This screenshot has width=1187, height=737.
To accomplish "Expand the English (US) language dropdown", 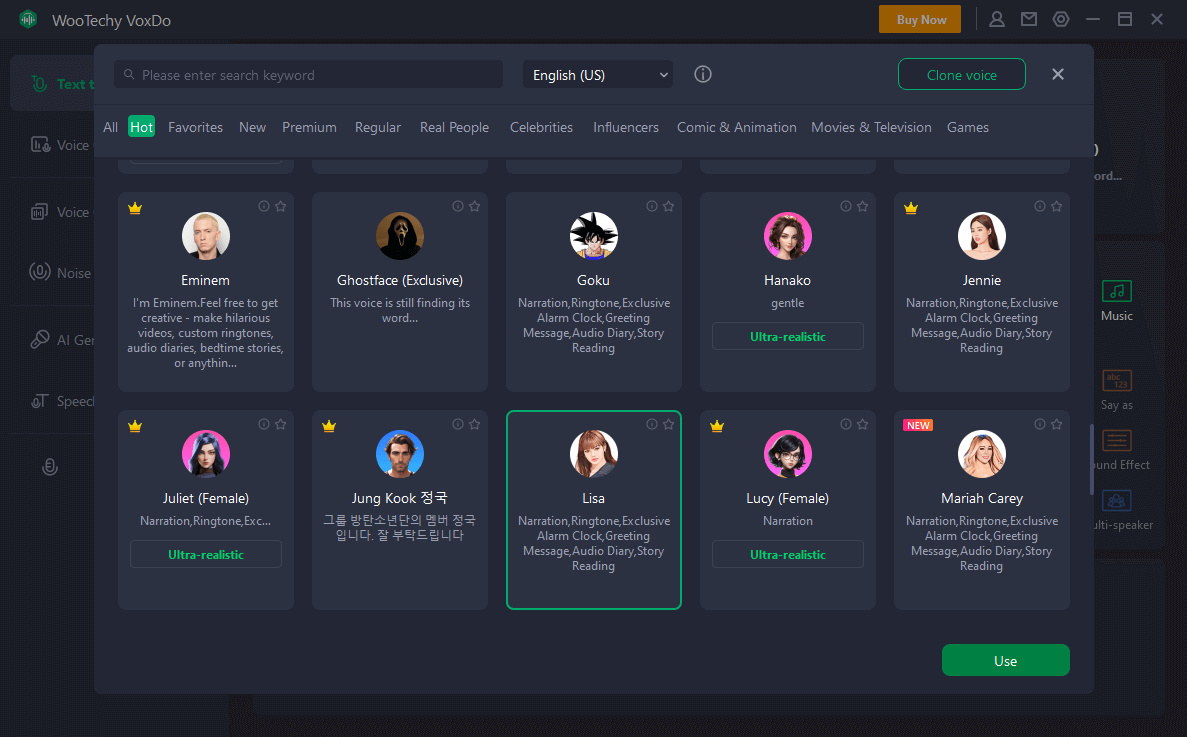I will tap(598, 75).
